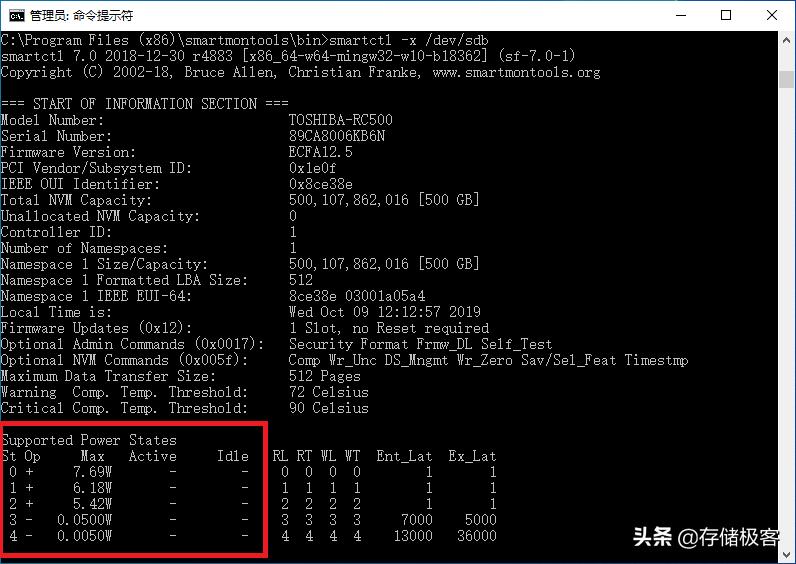This screenshot has height=564, width=796.
Task: Click power state 2 max '5.42W'
Action: pyautogui.click(x=92, y=504)
